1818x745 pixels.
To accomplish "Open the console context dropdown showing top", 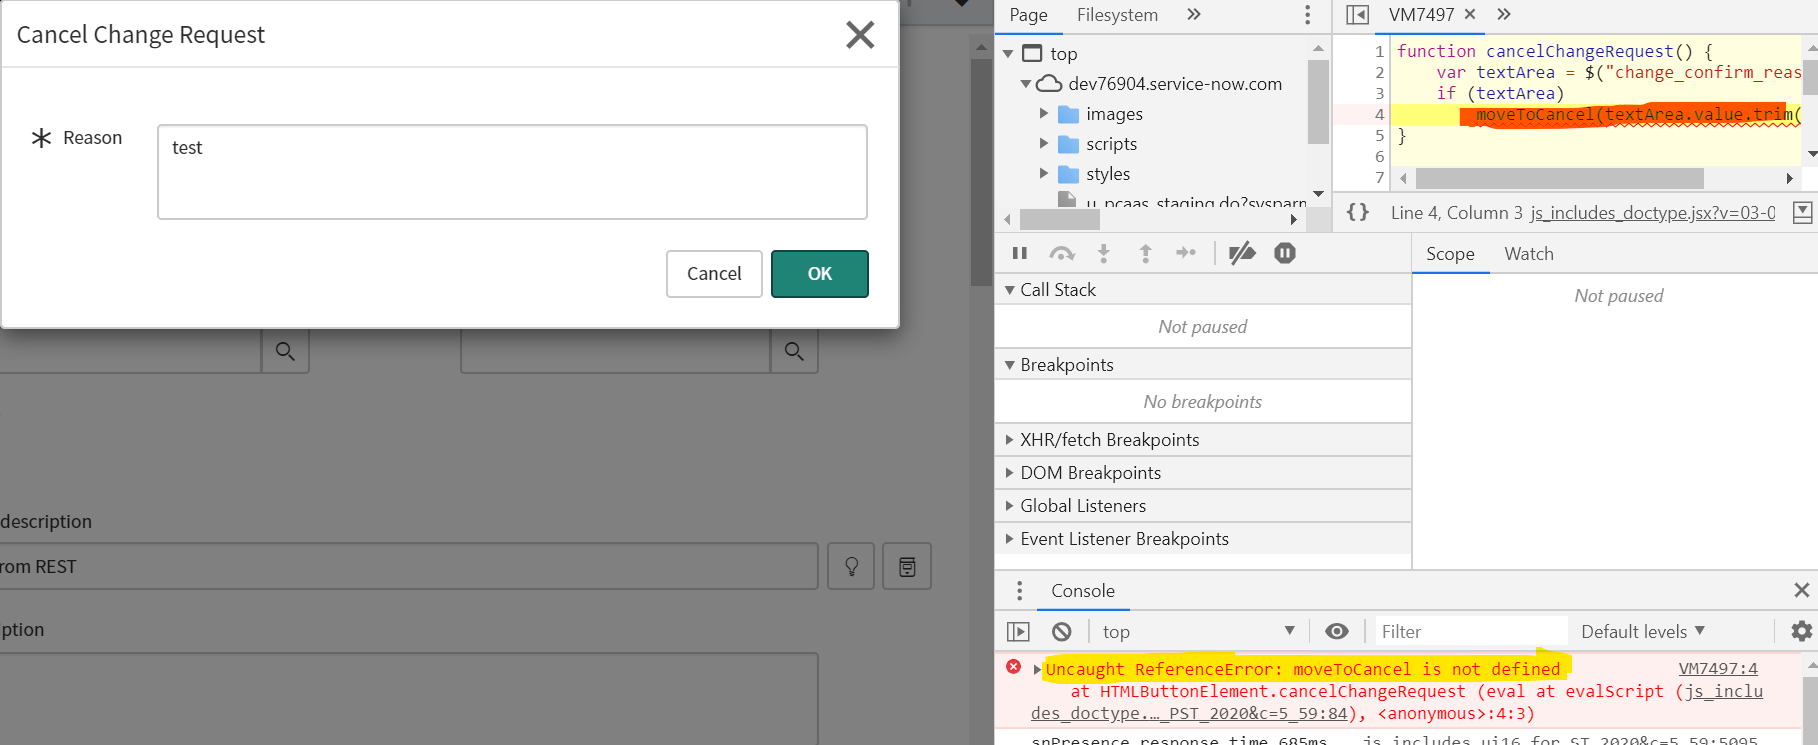I will tap(1198, 631).
